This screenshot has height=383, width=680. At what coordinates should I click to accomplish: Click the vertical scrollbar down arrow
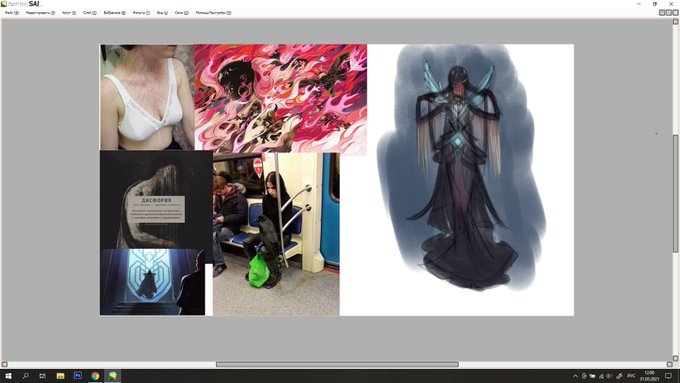point(675,358)
